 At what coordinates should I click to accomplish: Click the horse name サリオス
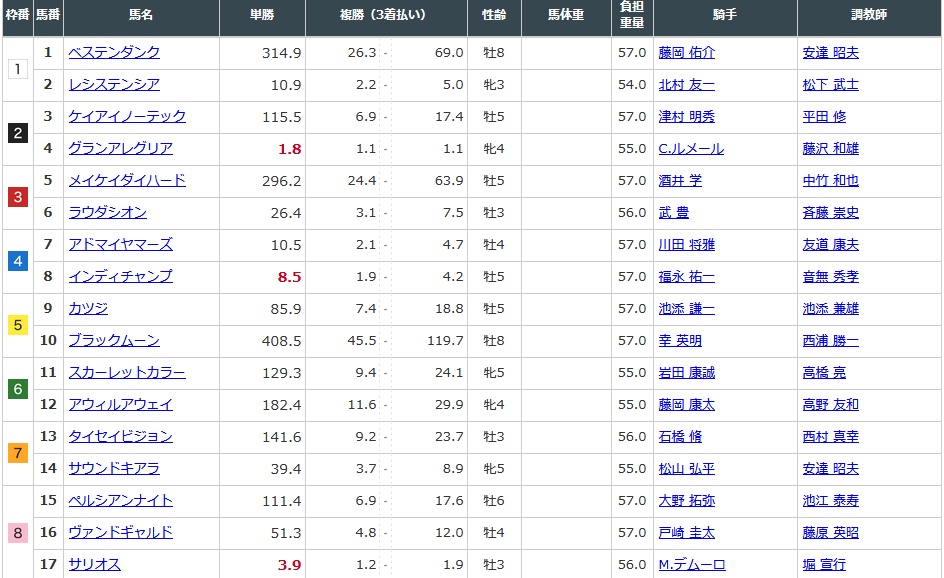coord(94,565)
